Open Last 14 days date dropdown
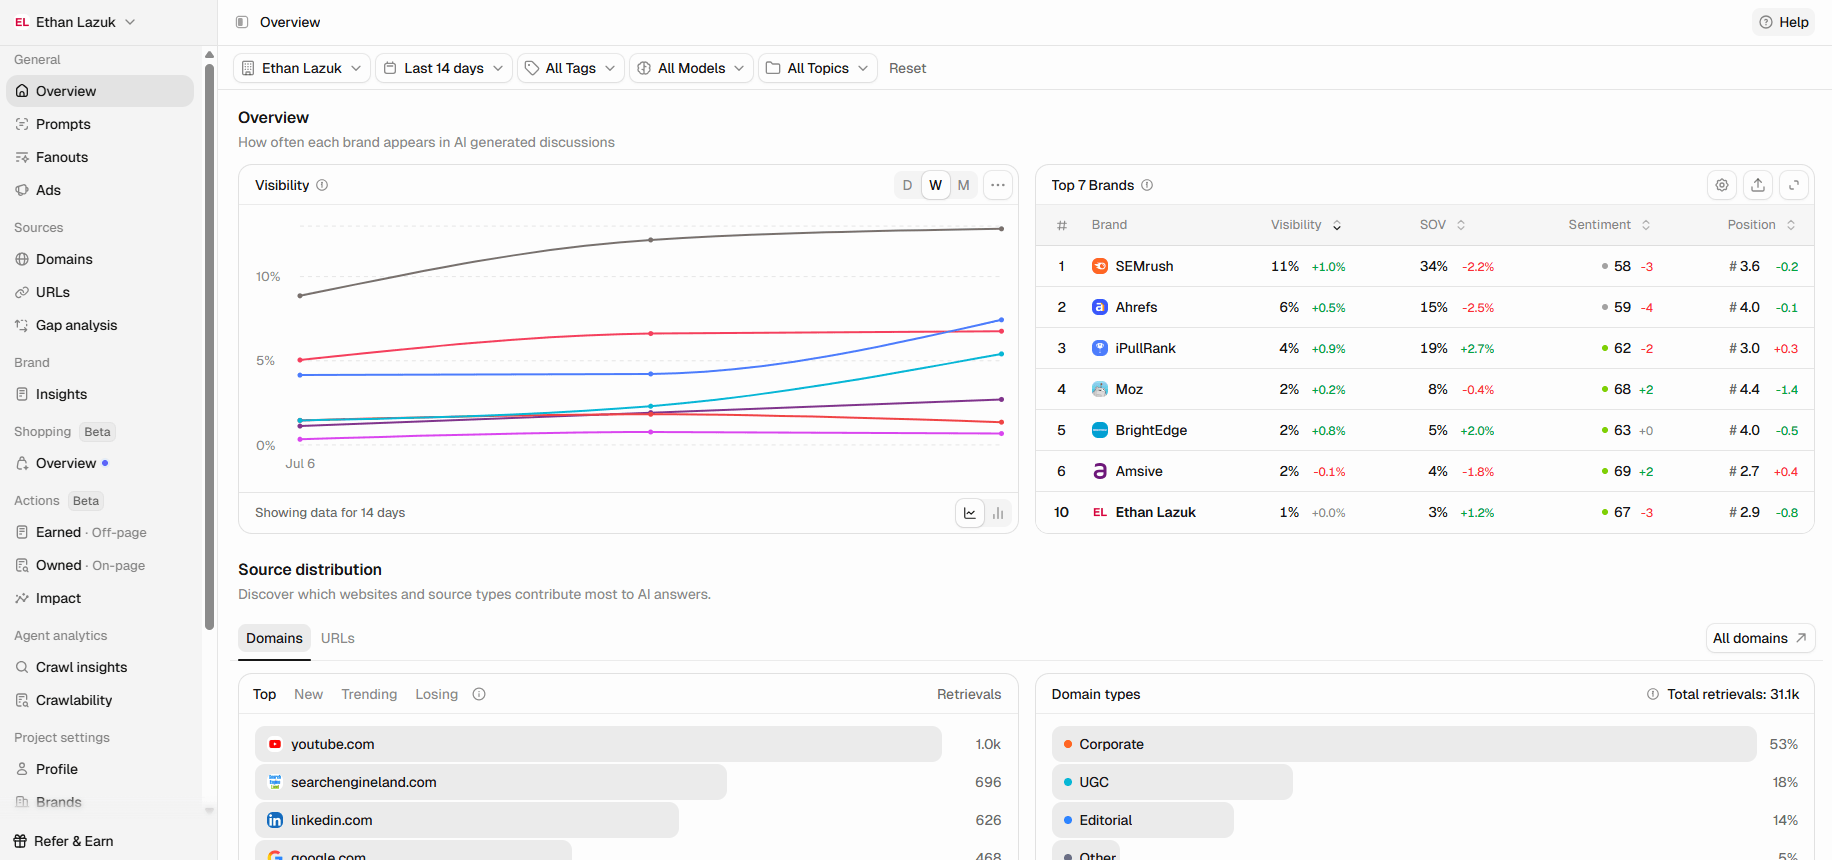Image resolution: width=1832 pixels, height=860 pixels. (x=444, y=68)
